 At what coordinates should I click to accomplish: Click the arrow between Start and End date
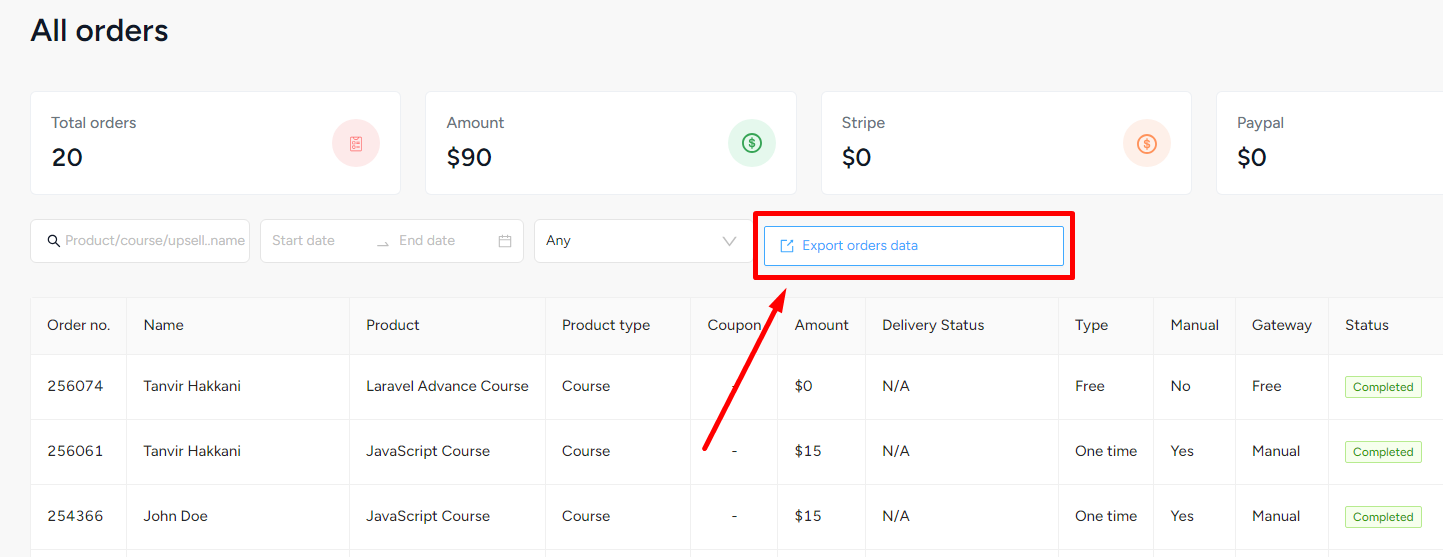[382, 242]
